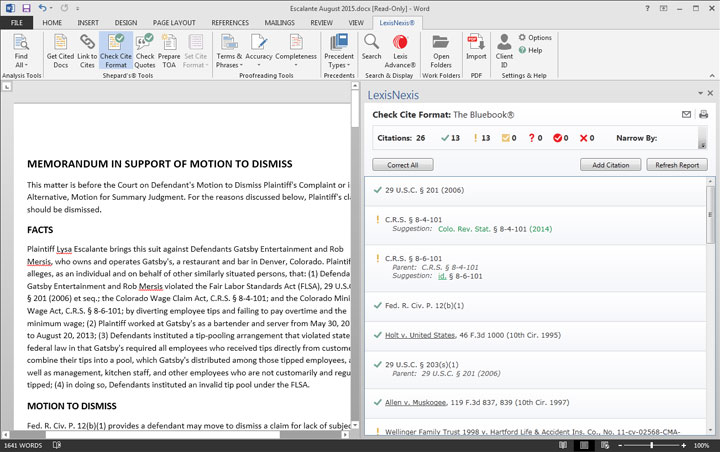Filter by red circle check citations
The height and width of the screenshot is (452, 720).
[561, 138]
